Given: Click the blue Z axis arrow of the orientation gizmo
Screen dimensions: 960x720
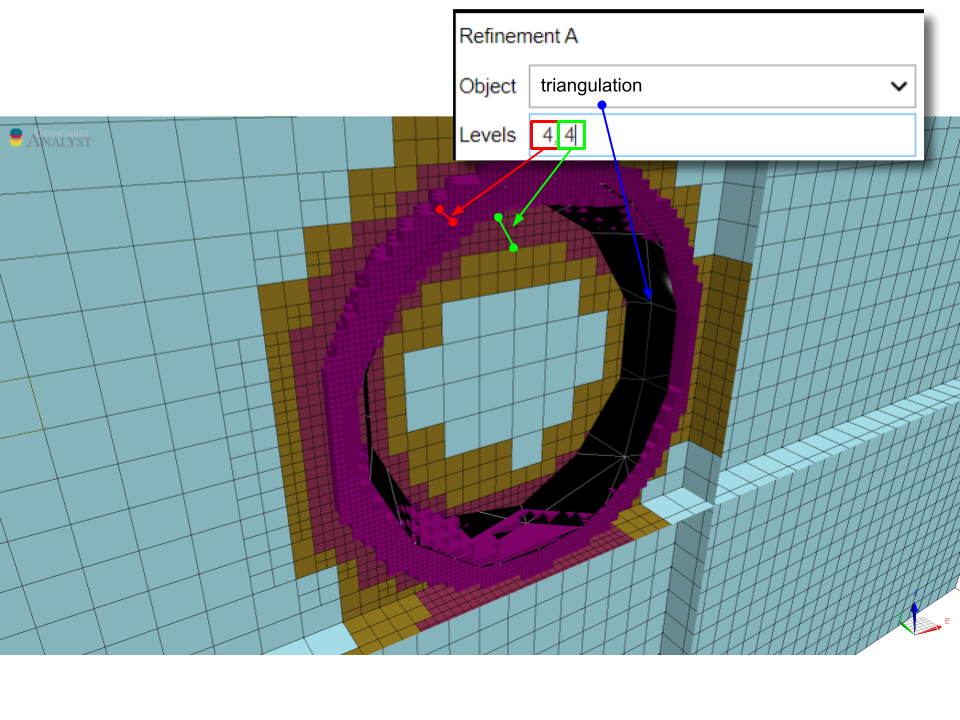Looking at the screenshot, I should [x=914, y=608].
